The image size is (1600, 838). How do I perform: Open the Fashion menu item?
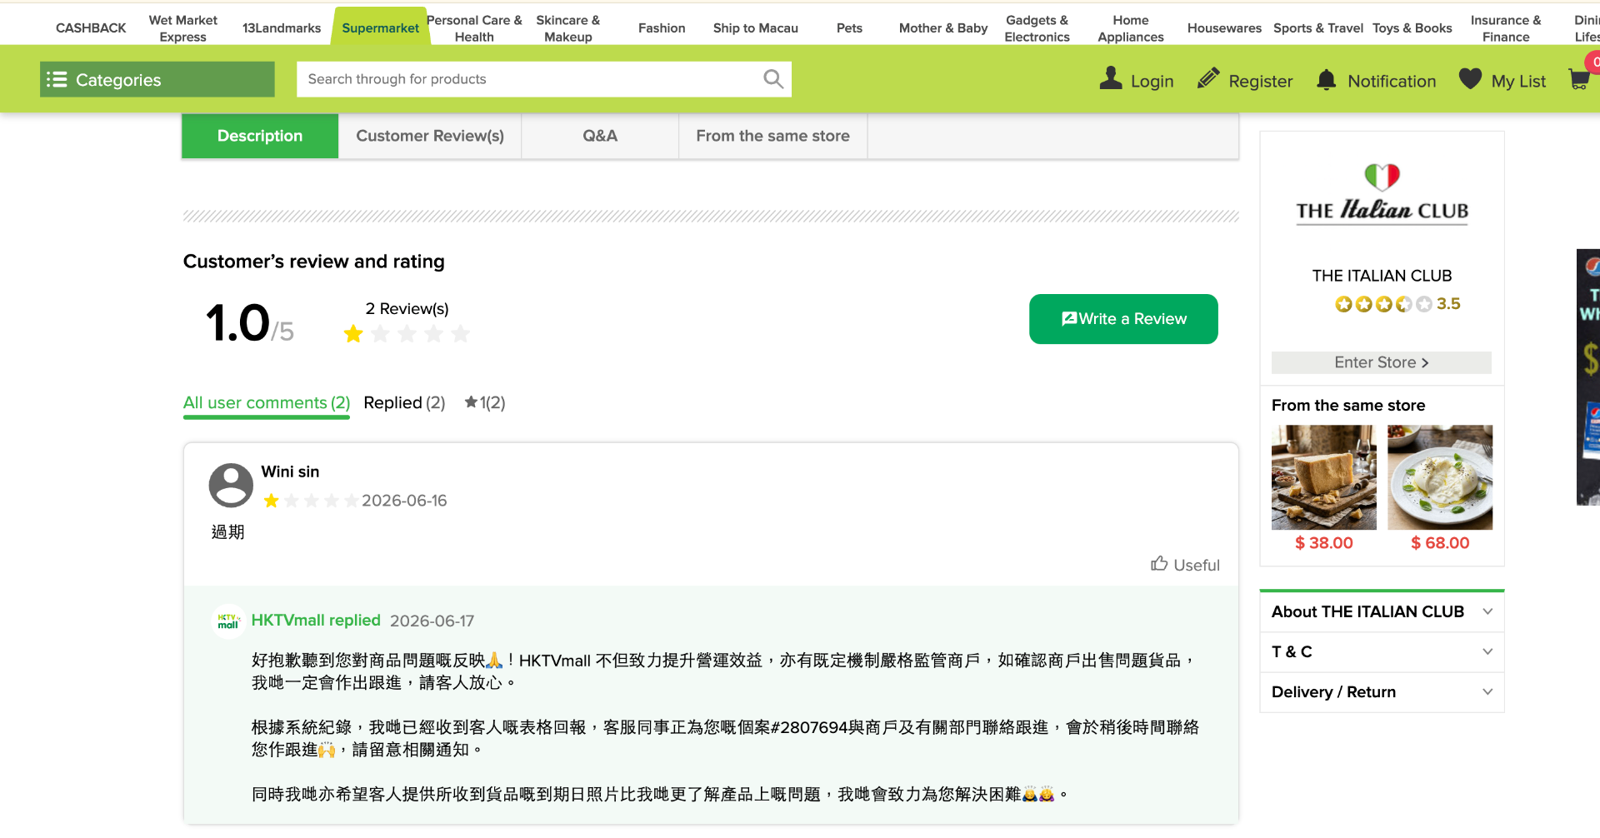662,28
